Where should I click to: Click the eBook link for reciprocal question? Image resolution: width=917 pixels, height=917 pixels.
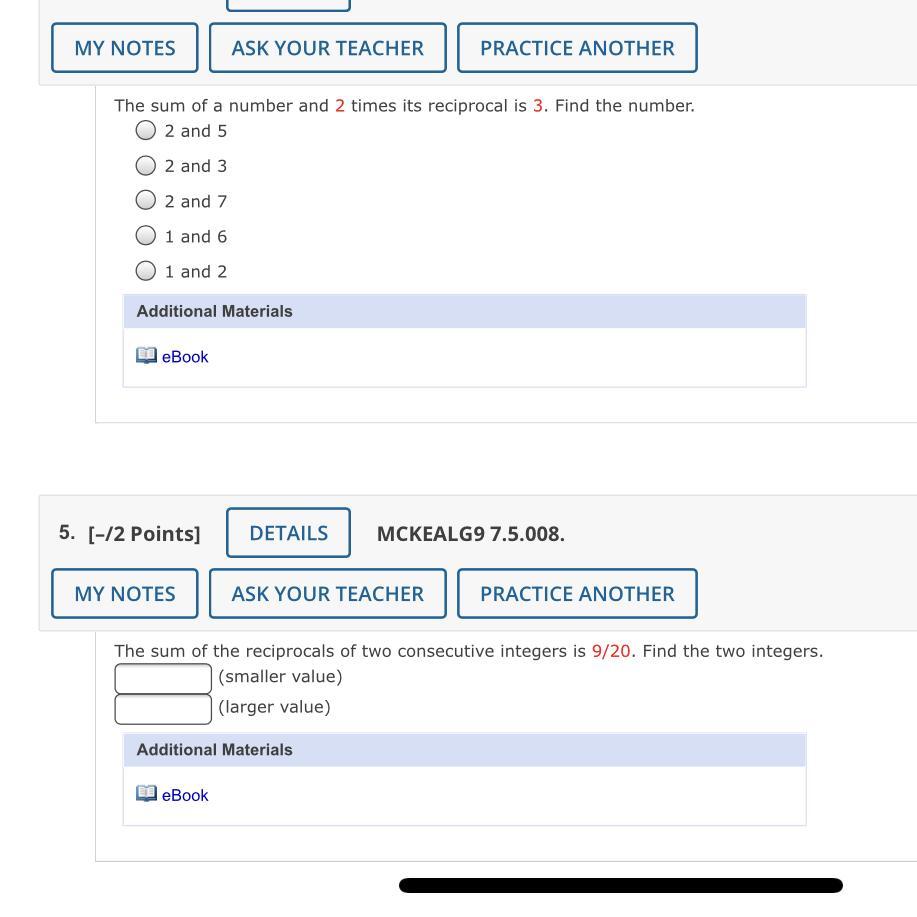185,357
